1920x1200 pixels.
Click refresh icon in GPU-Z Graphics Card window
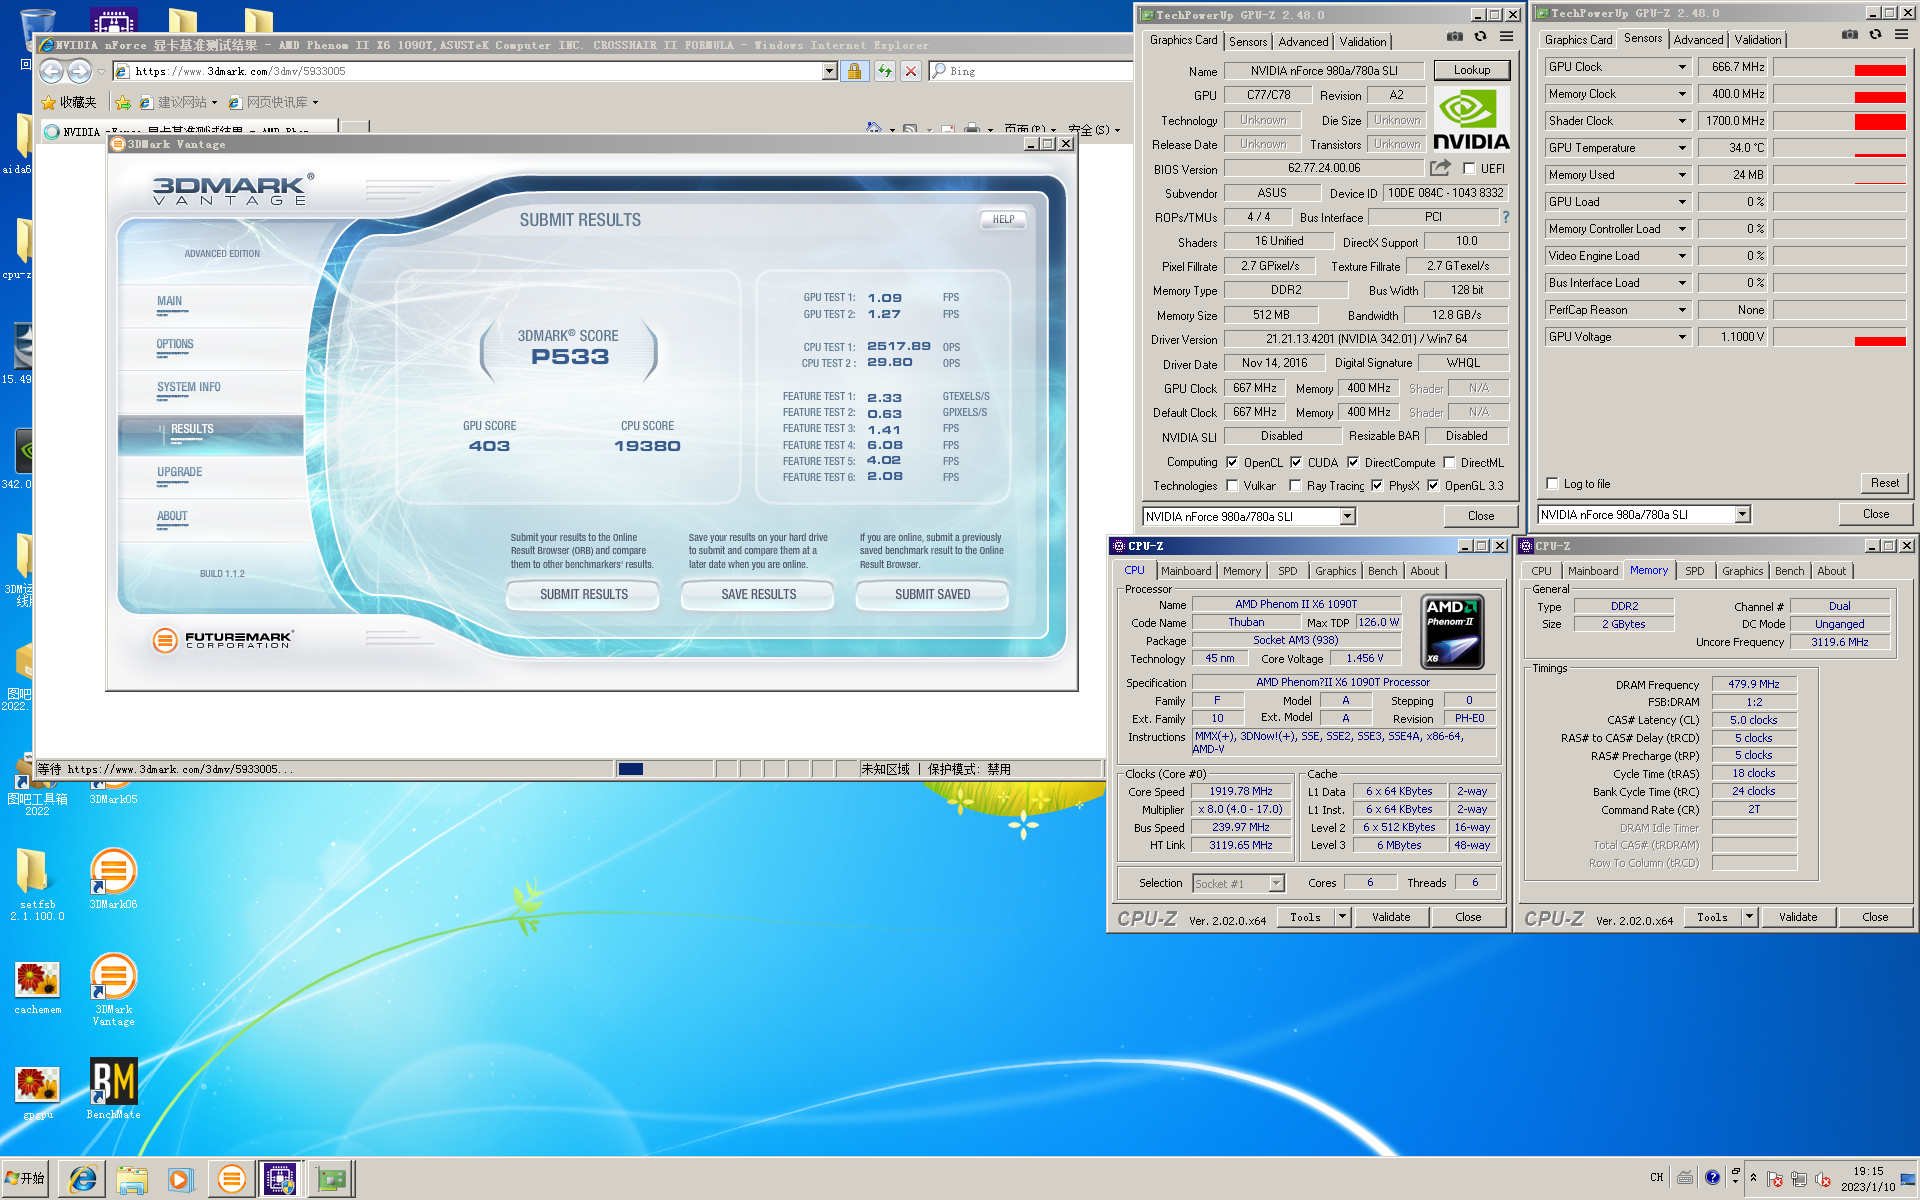click(1480, 37)
